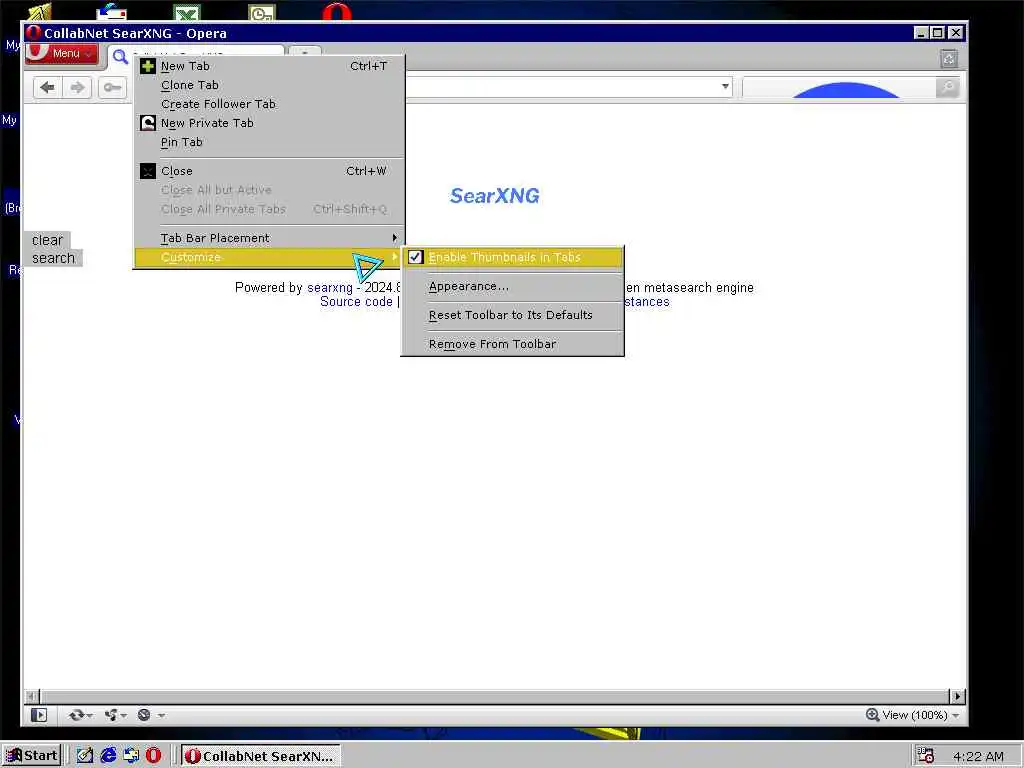Launch Opera from the quick launch bar

[x=153, y=756]
